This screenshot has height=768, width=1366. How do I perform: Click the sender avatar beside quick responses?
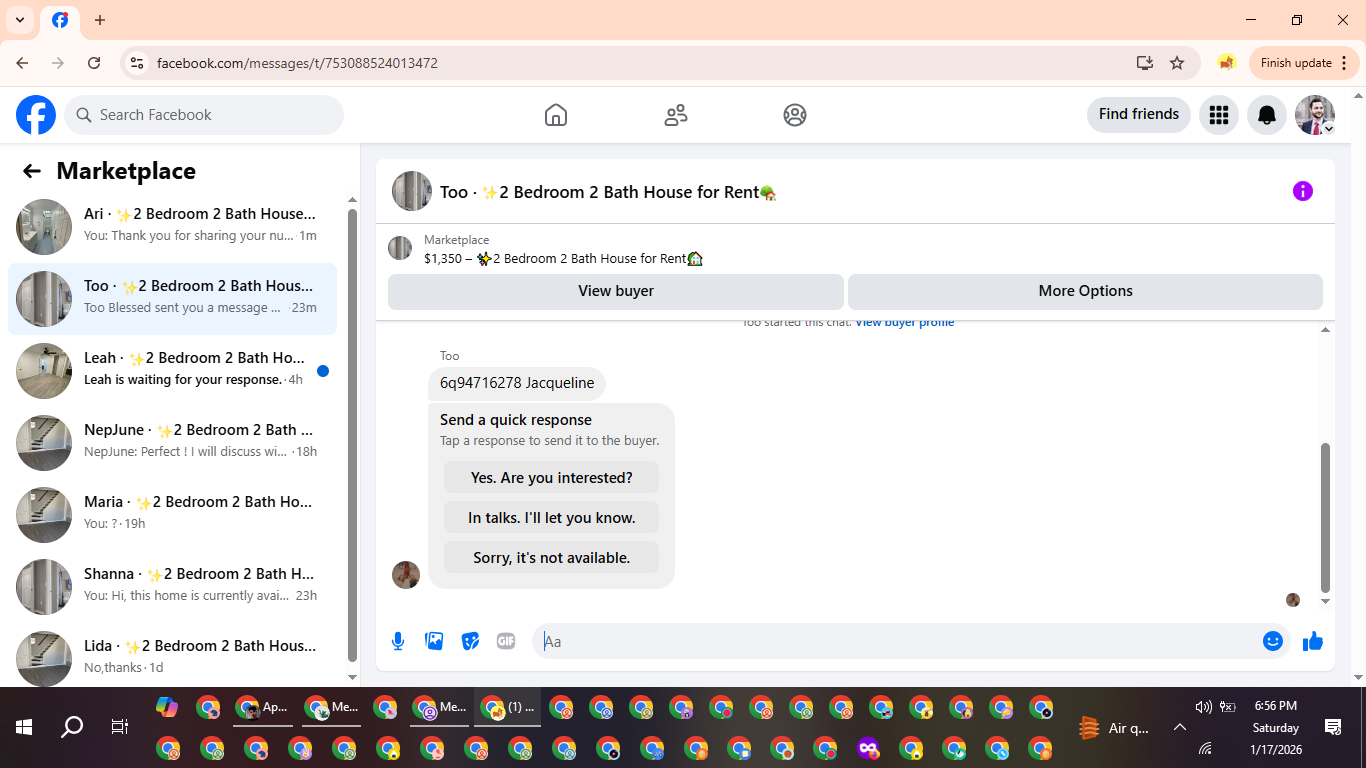406,575
